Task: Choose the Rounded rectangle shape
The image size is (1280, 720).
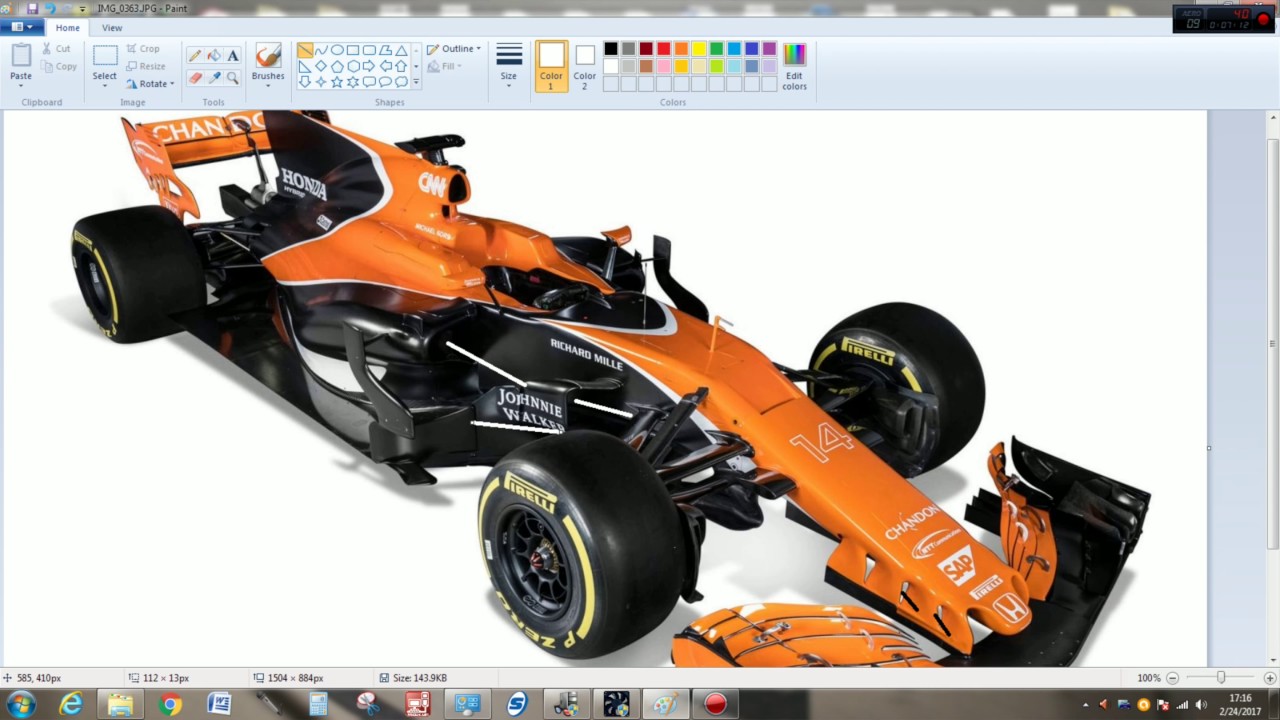Action: (369, 50)
